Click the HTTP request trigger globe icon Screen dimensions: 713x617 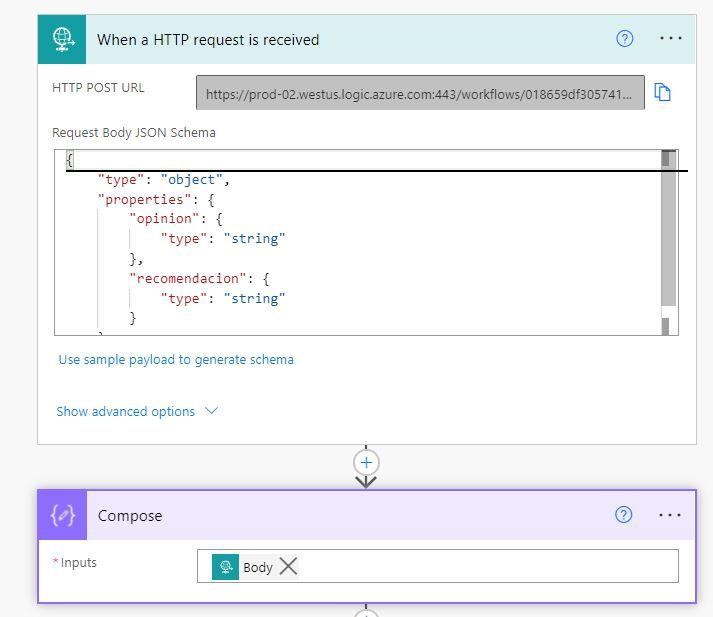tap(62, 40)
